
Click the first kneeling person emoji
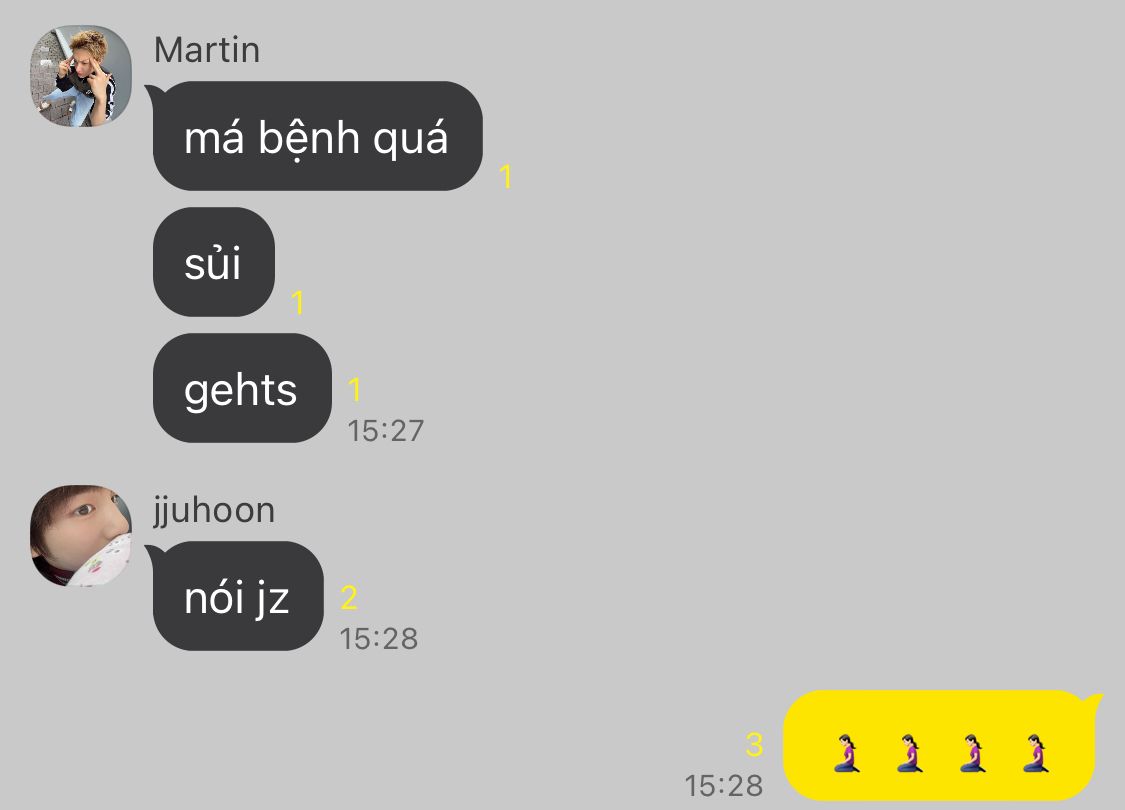[847, 753]
